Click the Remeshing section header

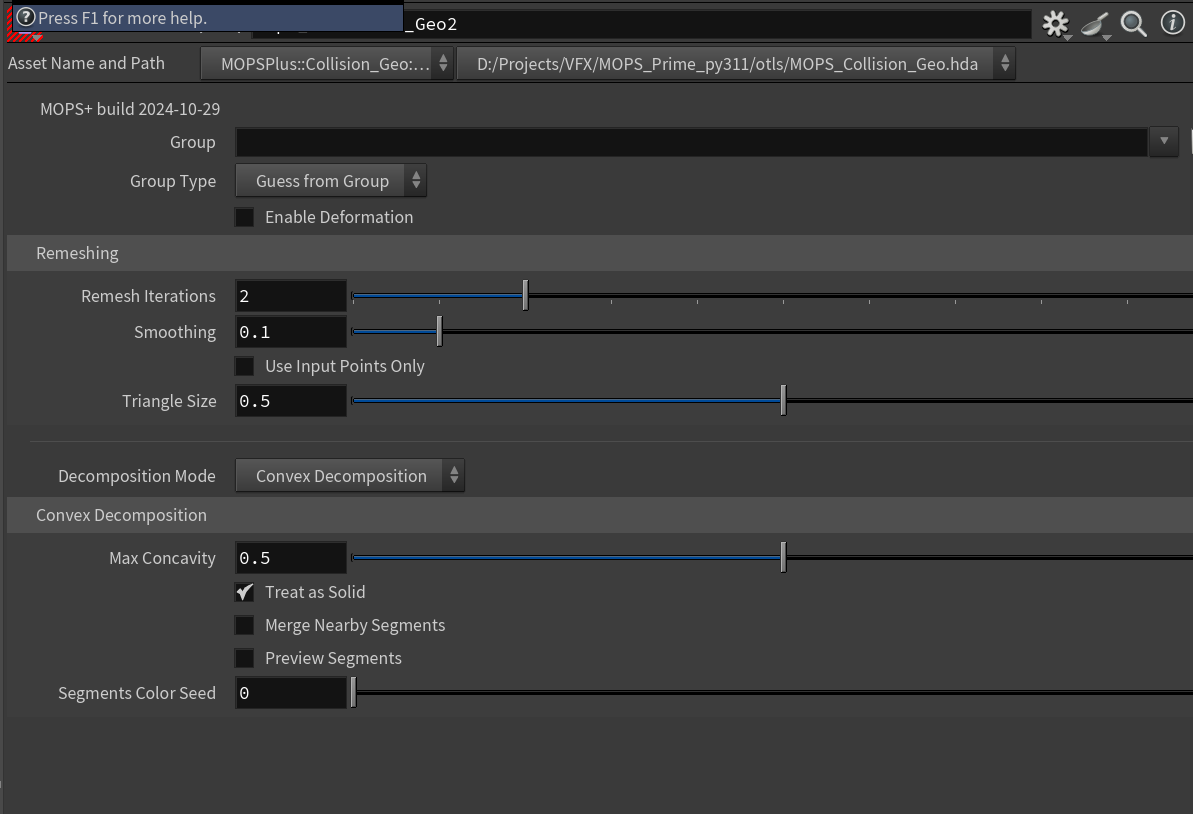point(77,253)
